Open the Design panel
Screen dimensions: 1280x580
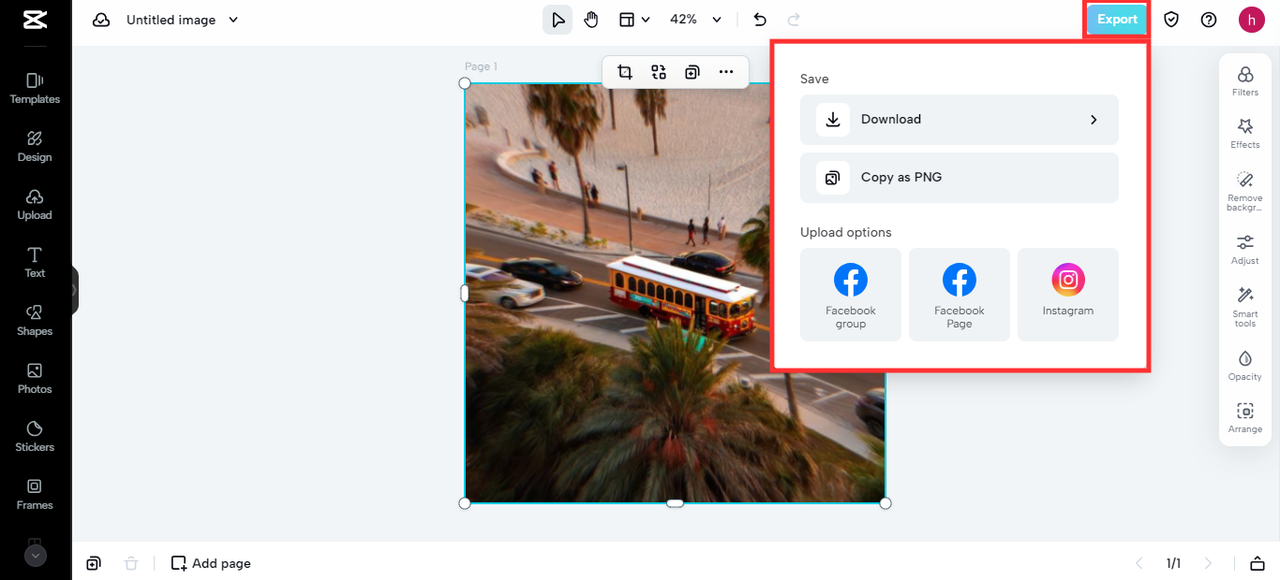click(x=35, y=146)
